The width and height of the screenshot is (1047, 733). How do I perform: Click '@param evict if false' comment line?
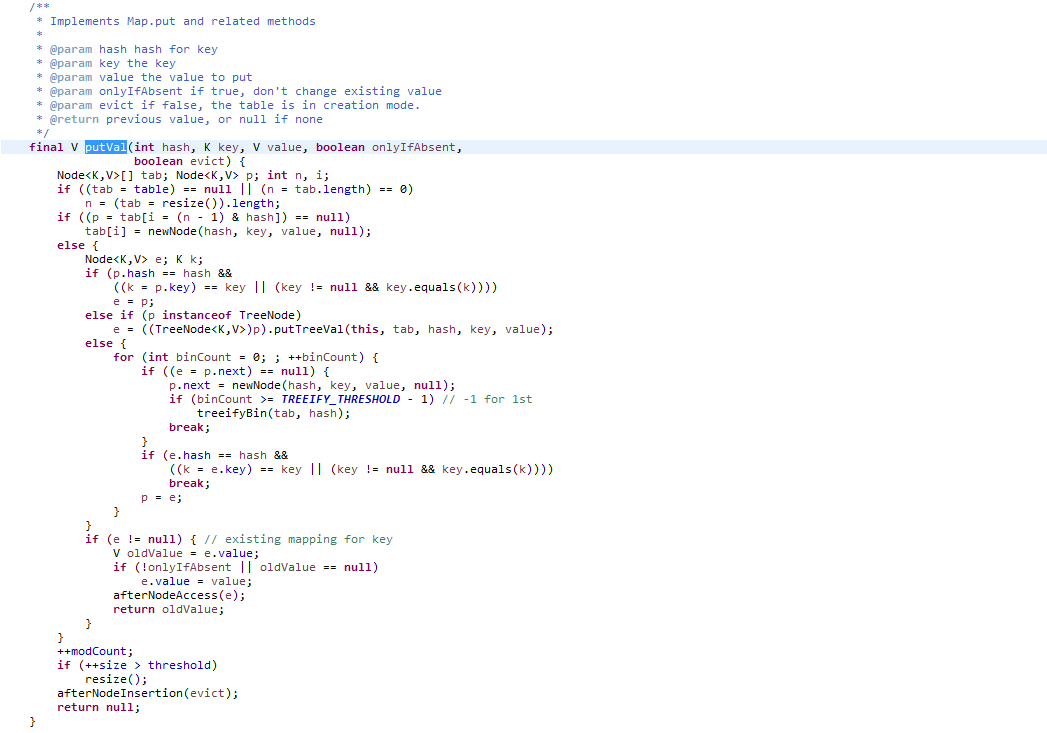234,105
